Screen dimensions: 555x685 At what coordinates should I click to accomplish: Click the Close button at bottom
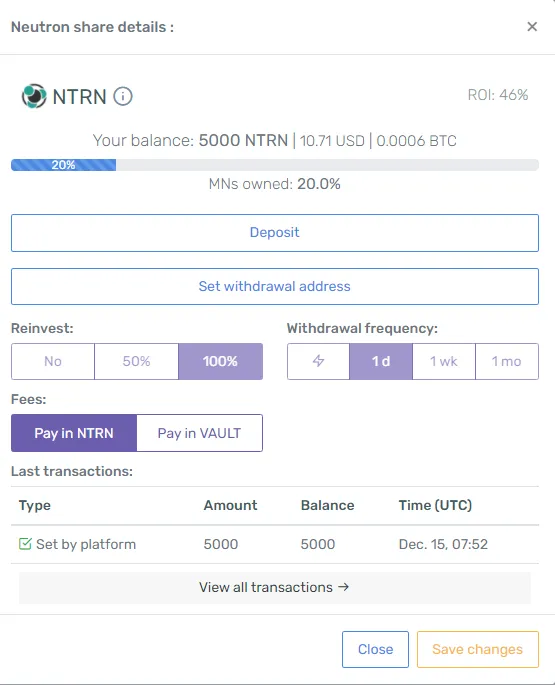(375, 649)
